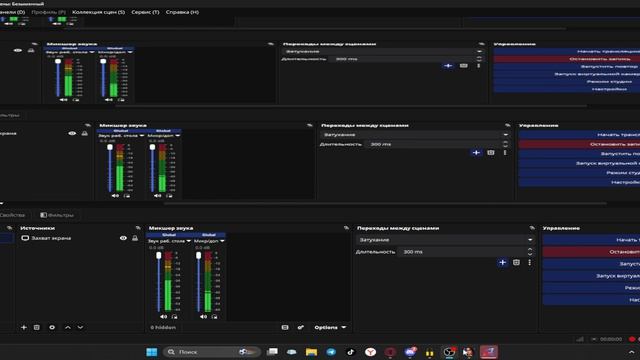Open Yandex Browser from the taskbar
The image size is (640, 360).
pos(370,352)
